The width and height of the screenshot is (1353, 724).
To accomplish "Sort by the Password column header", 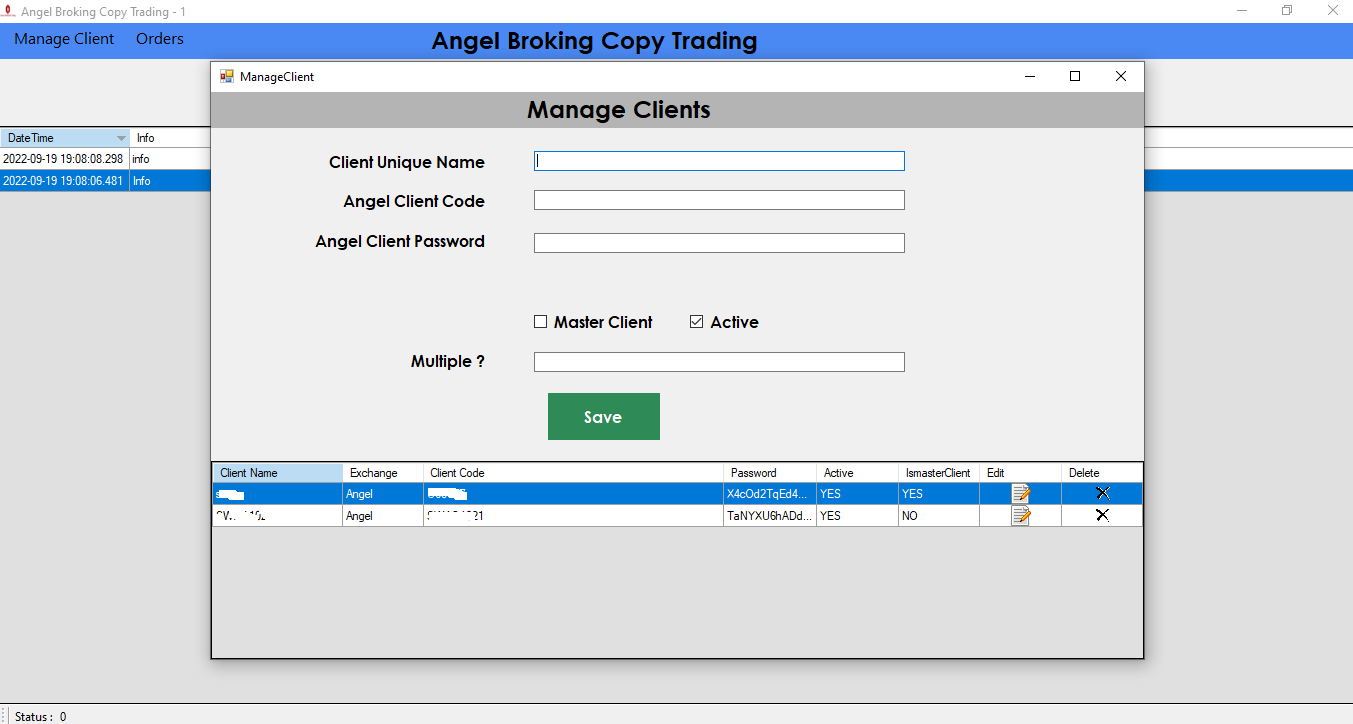I will [769, 473].
